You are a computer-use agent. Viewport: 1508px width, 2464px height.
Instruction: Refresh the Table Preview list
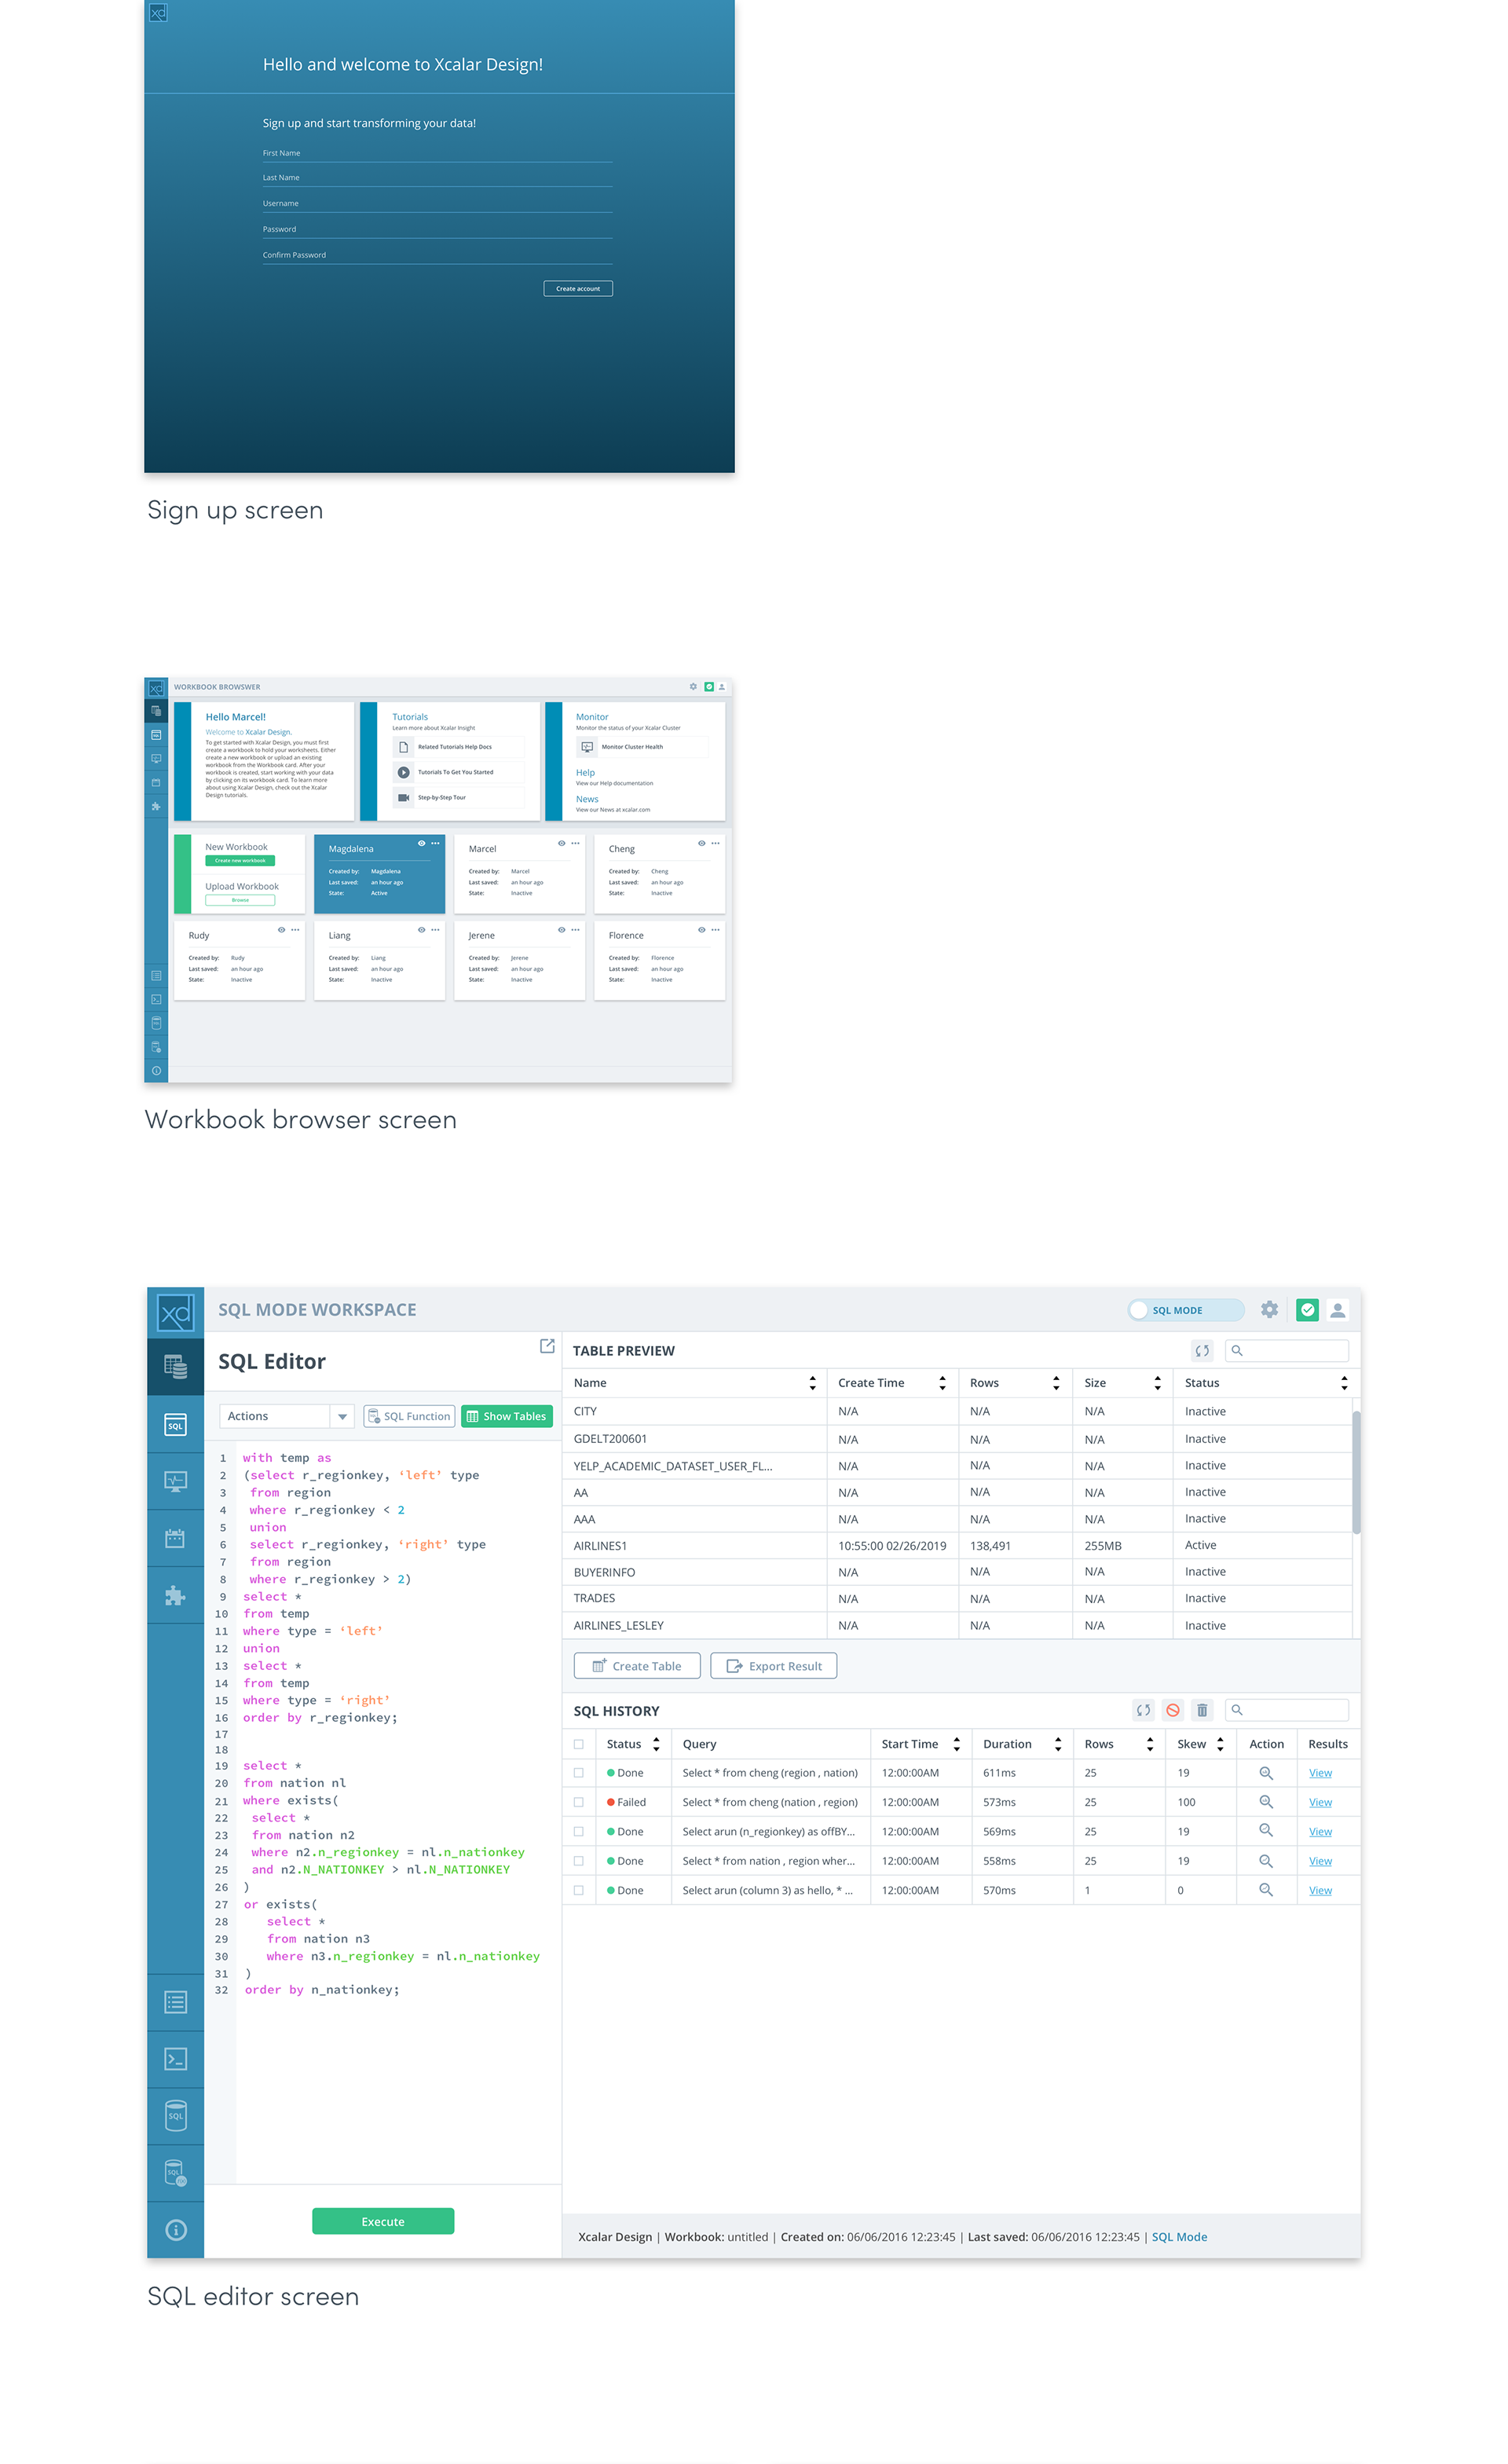[1202, 1351]
